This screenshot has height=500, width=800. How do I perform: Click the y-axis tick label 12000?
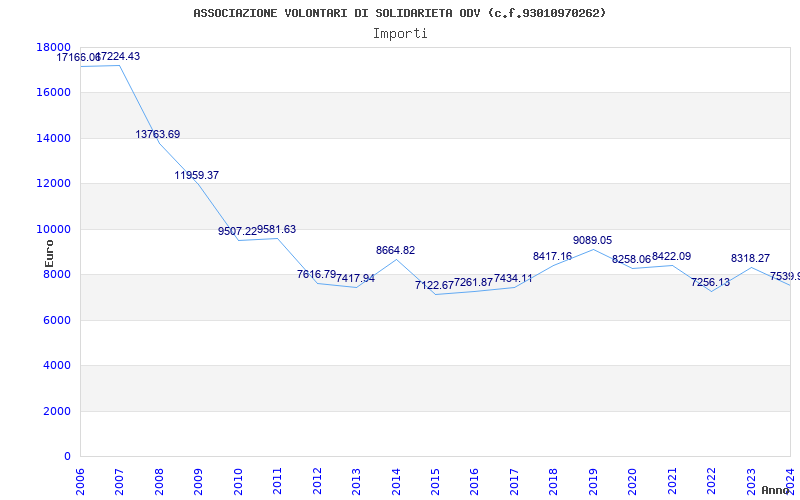[54, 184]
